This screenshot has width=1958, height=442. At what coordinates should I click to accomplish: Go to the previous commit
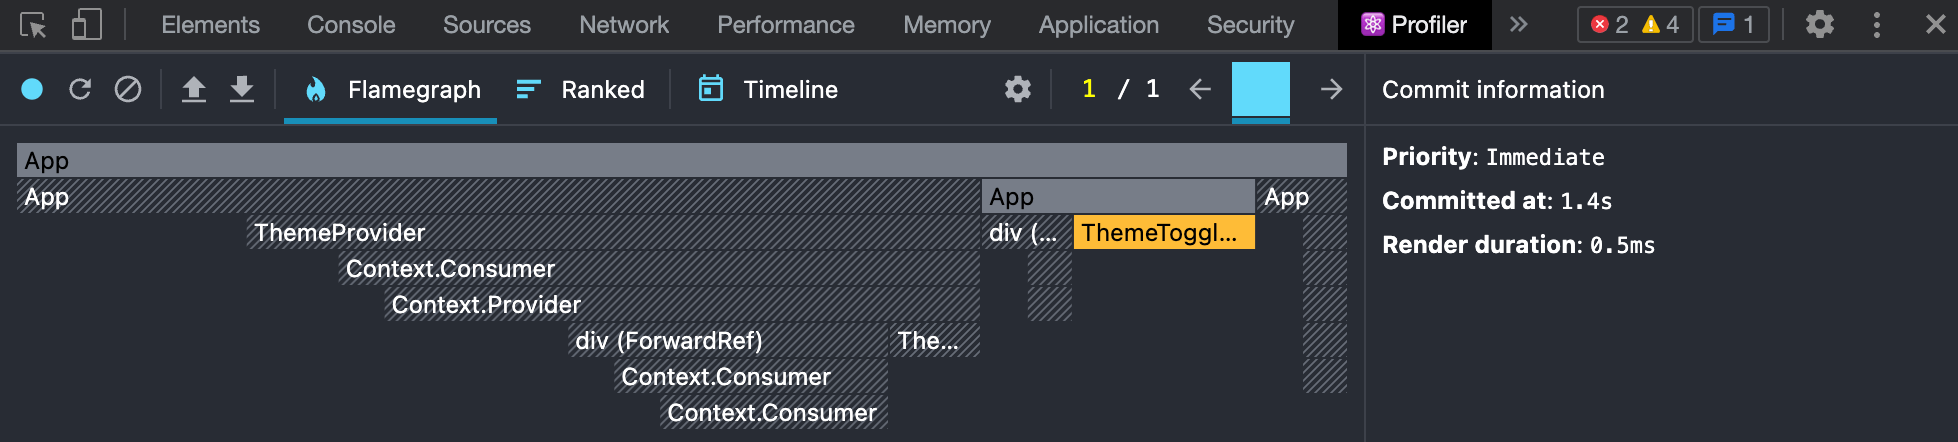coord(1200,90)
